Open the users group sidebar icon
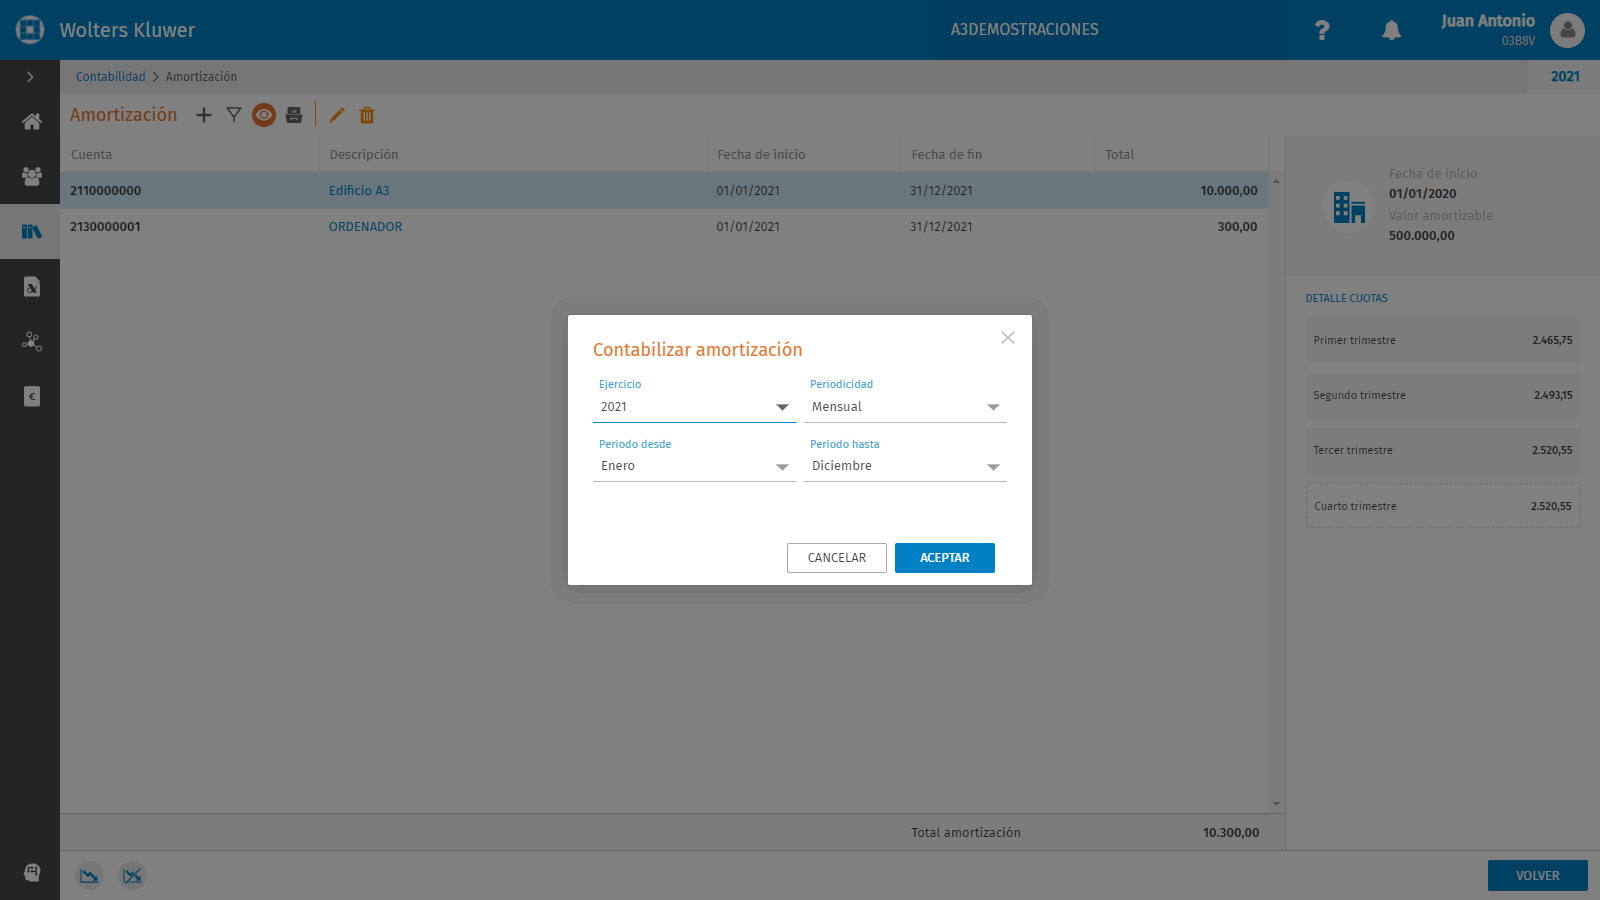Screen dimensions: 1600x900 tap(31, 176)
